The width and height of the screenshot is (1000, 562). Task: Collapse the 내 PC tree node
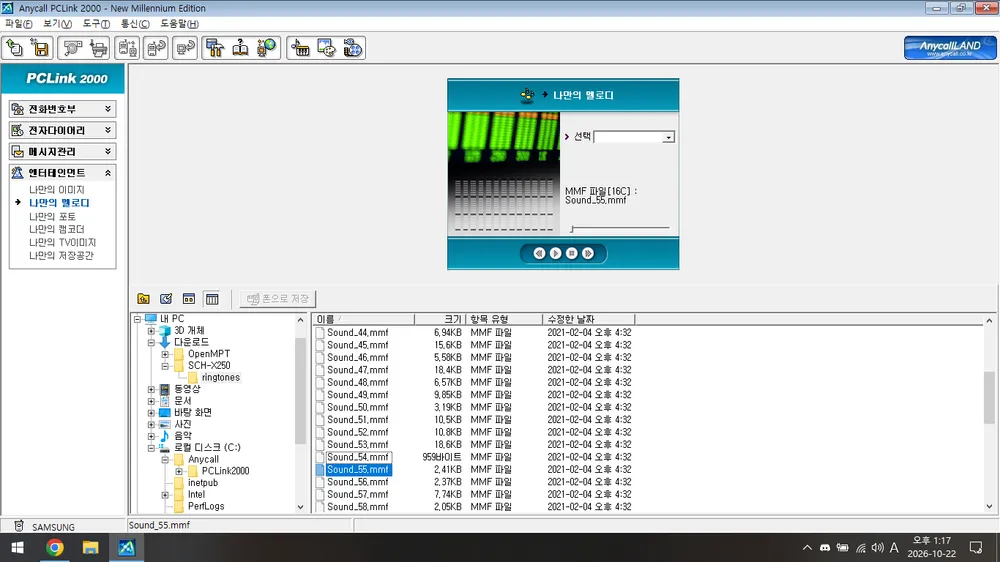137,319
